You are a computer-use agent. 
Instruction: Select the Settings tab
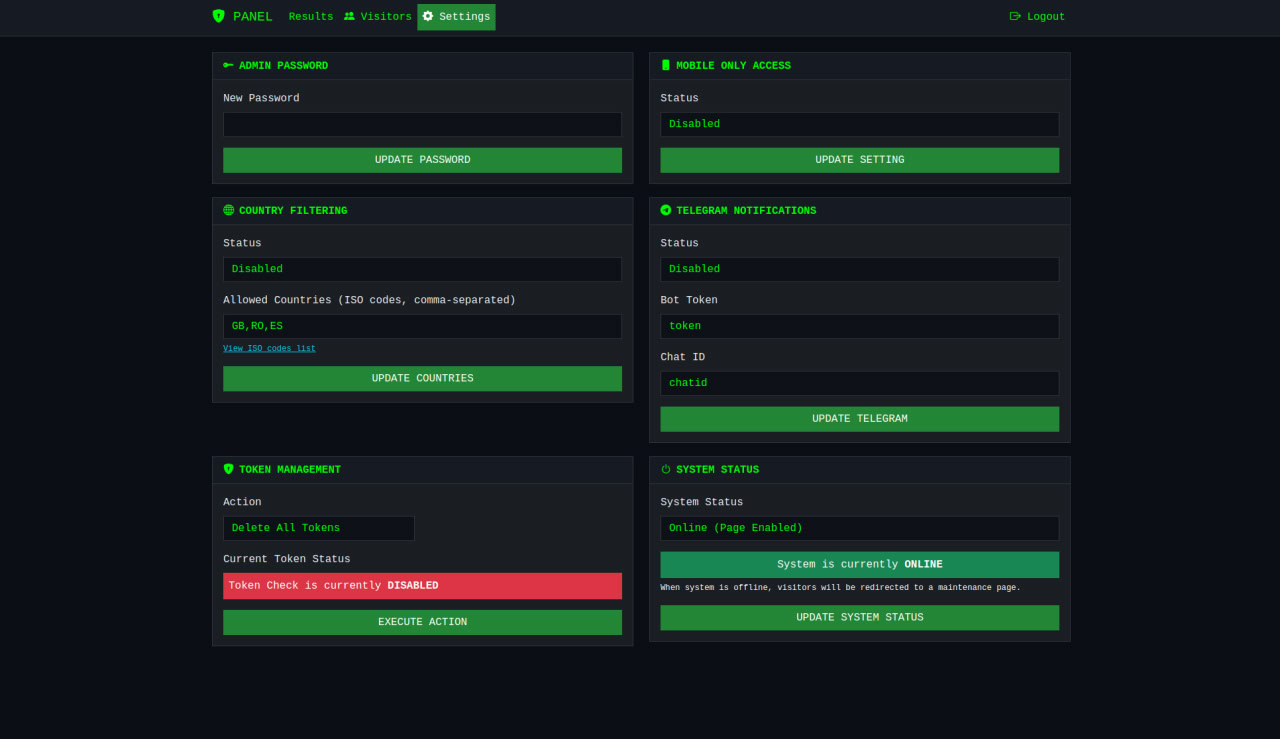pos(456,17)
